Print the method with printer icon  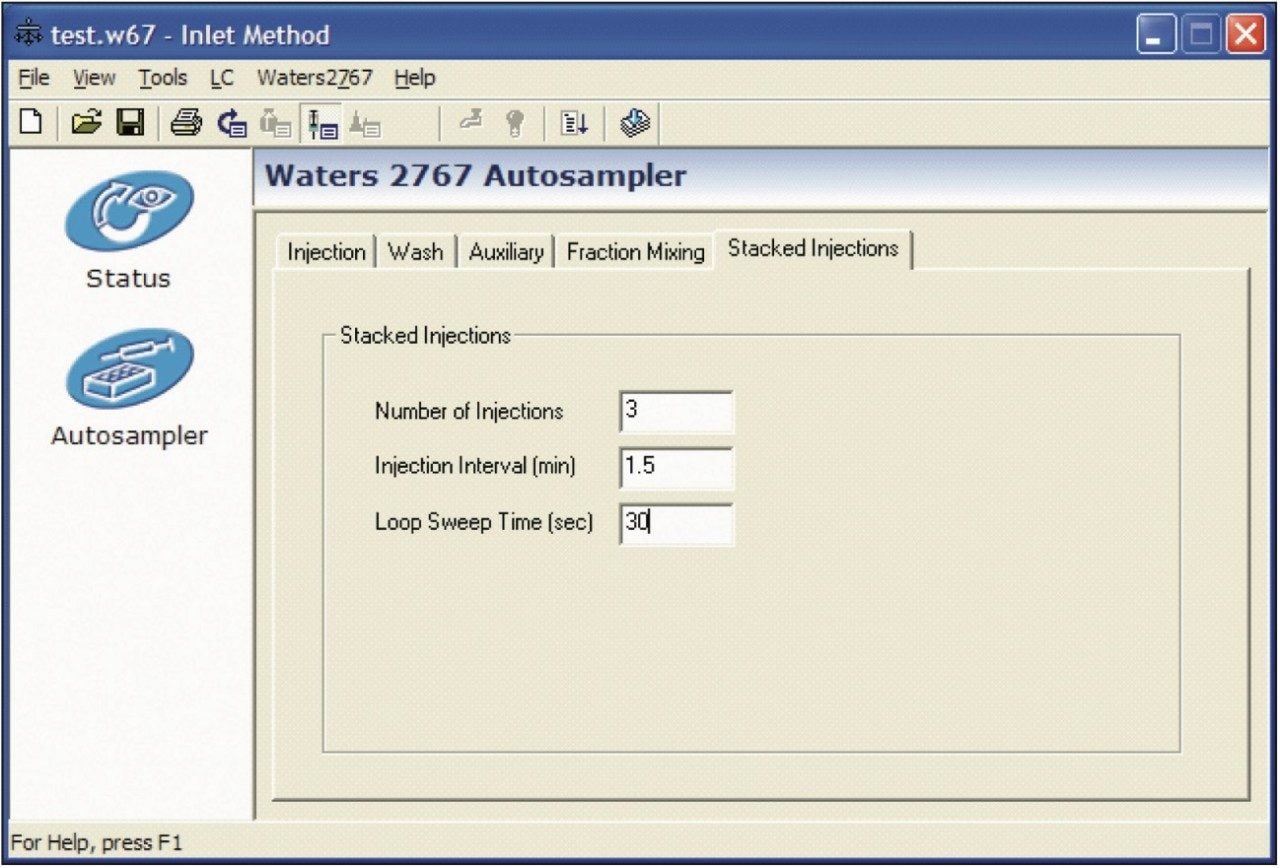(x=186, y=123)
